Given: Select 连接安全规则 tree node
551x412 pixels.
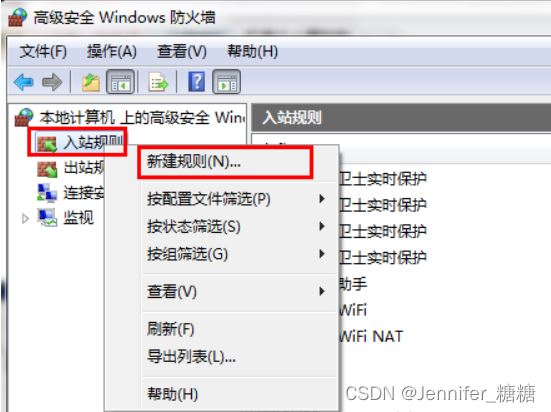Looking at the screenshot, I should 71,193.
